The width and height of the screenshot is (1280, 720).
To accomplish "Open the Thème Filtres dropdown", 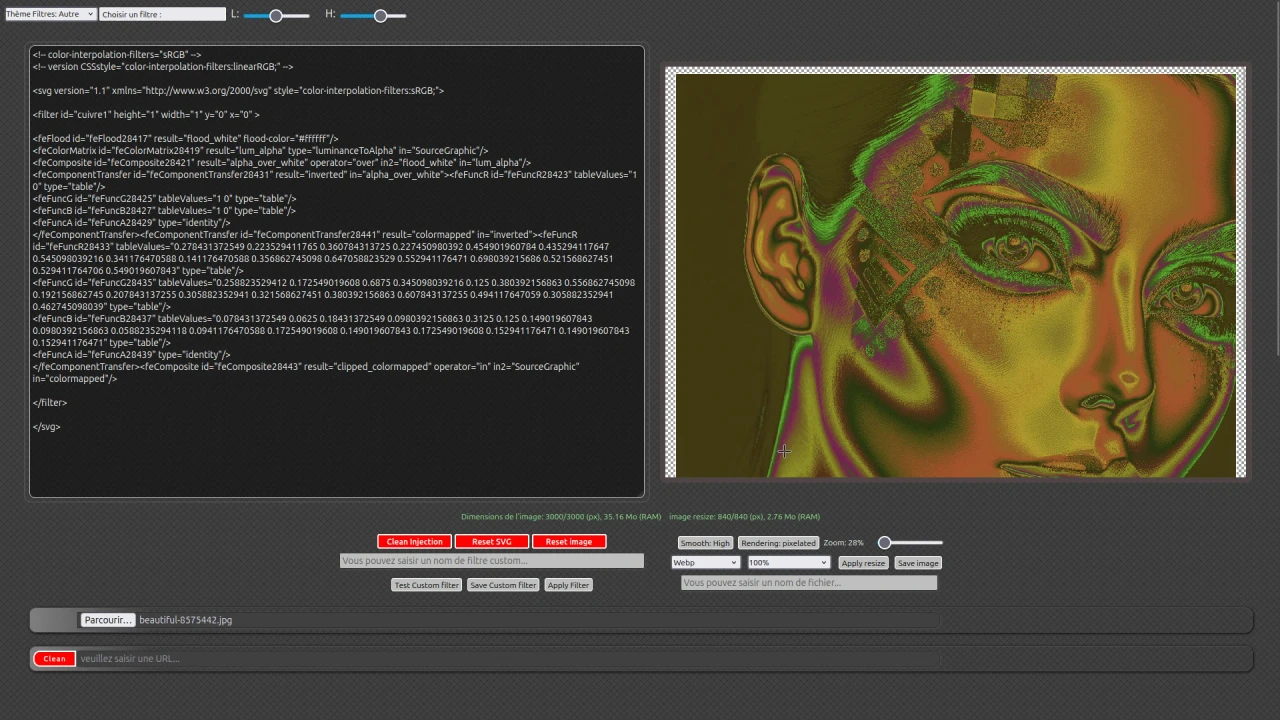I will click(49, 14).
